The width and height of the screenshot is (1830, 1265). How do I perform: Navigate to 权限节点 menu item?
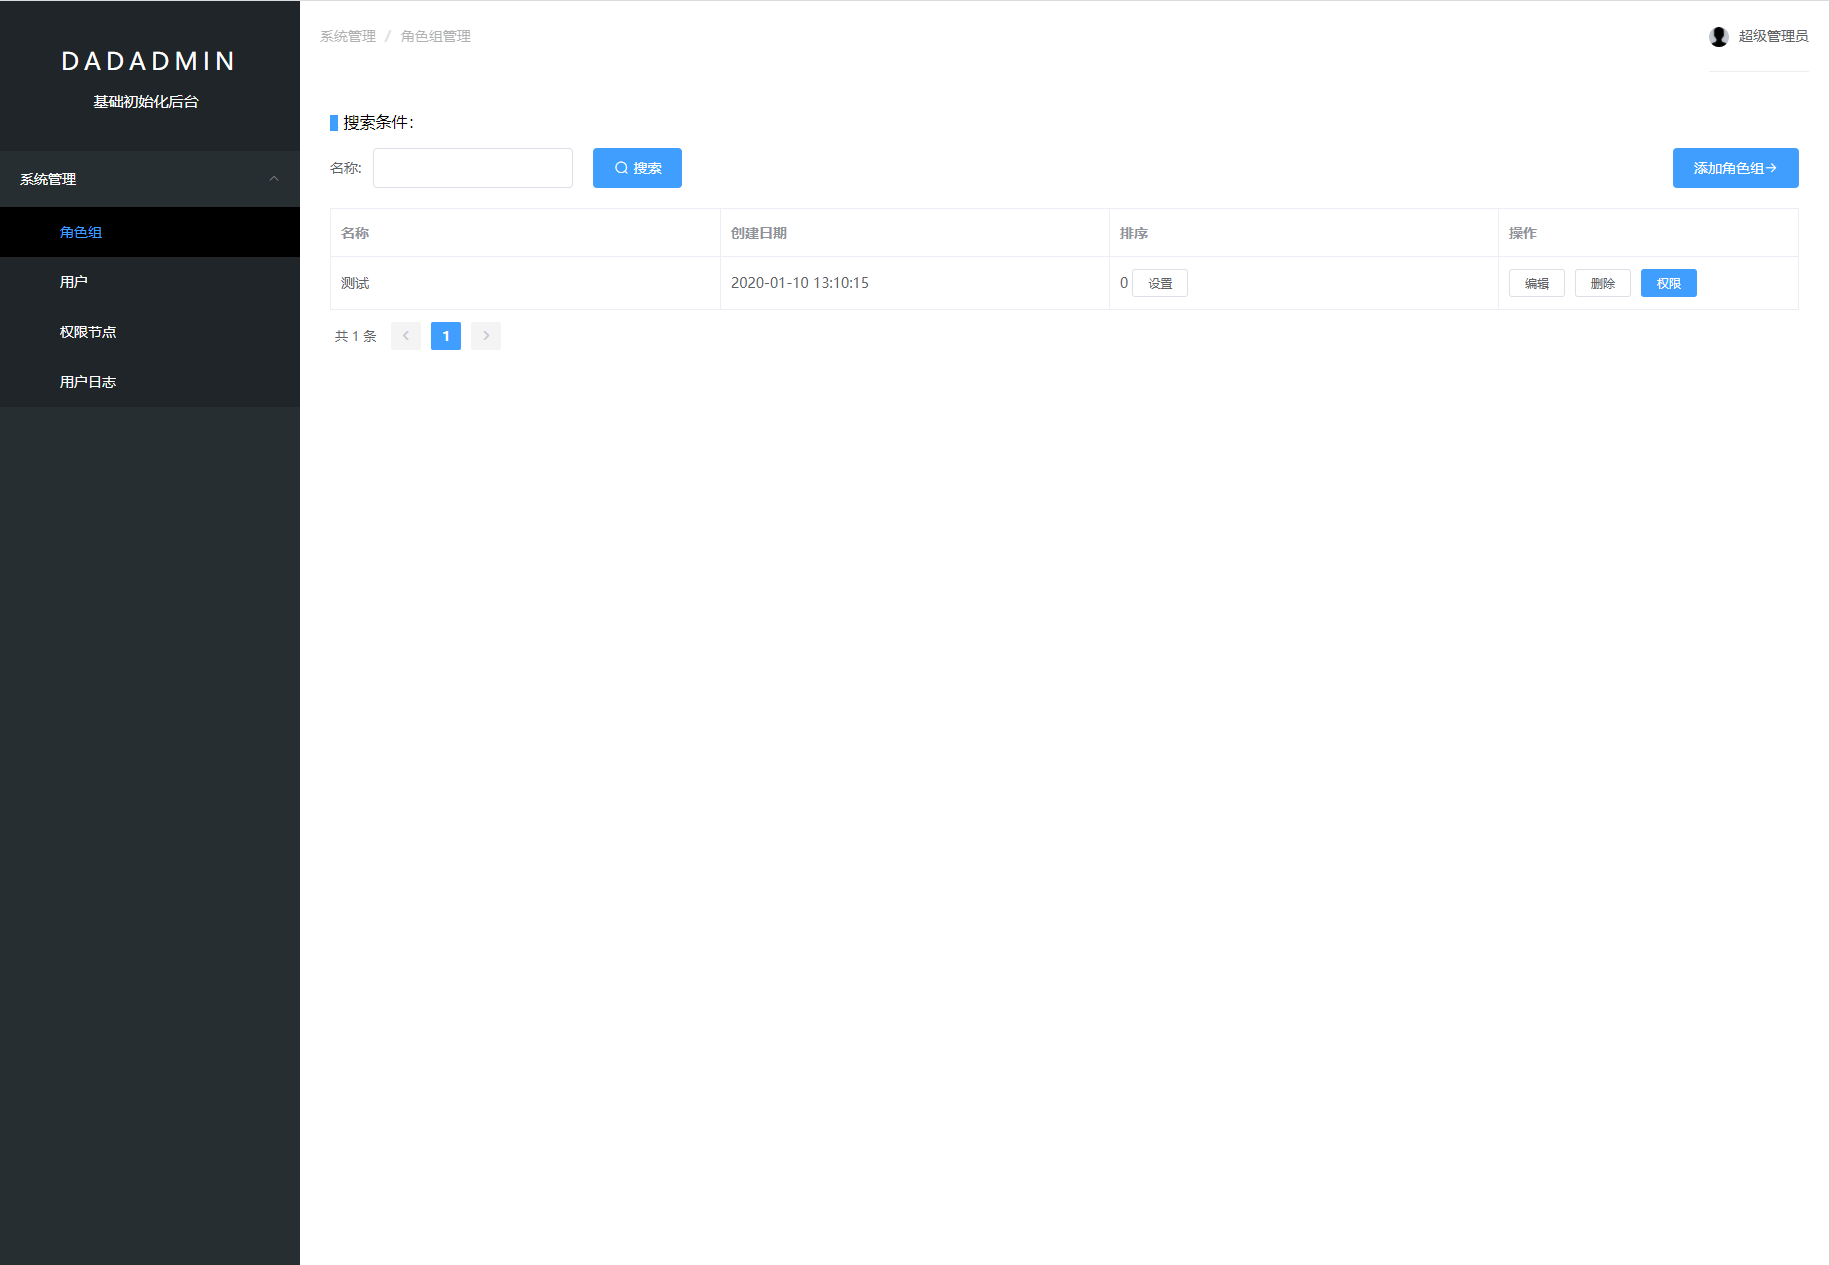[x=88, y=332]
